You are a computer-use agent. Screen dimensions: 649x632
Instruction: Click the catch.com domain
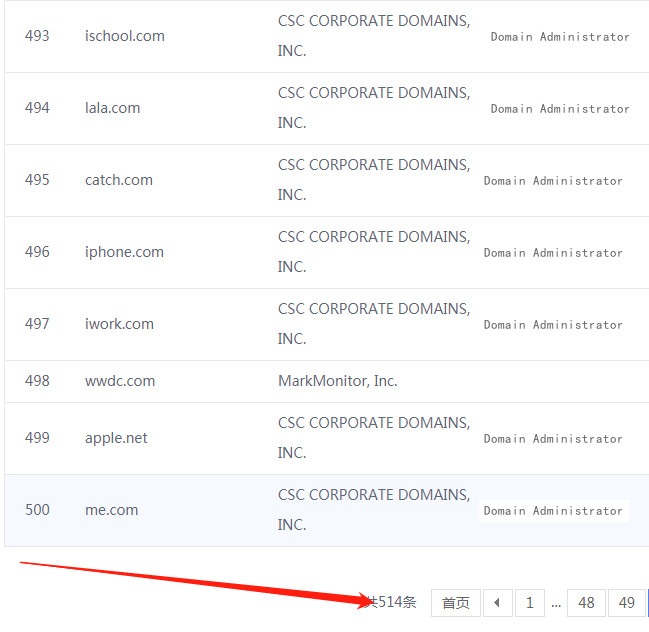pos(119,180)
